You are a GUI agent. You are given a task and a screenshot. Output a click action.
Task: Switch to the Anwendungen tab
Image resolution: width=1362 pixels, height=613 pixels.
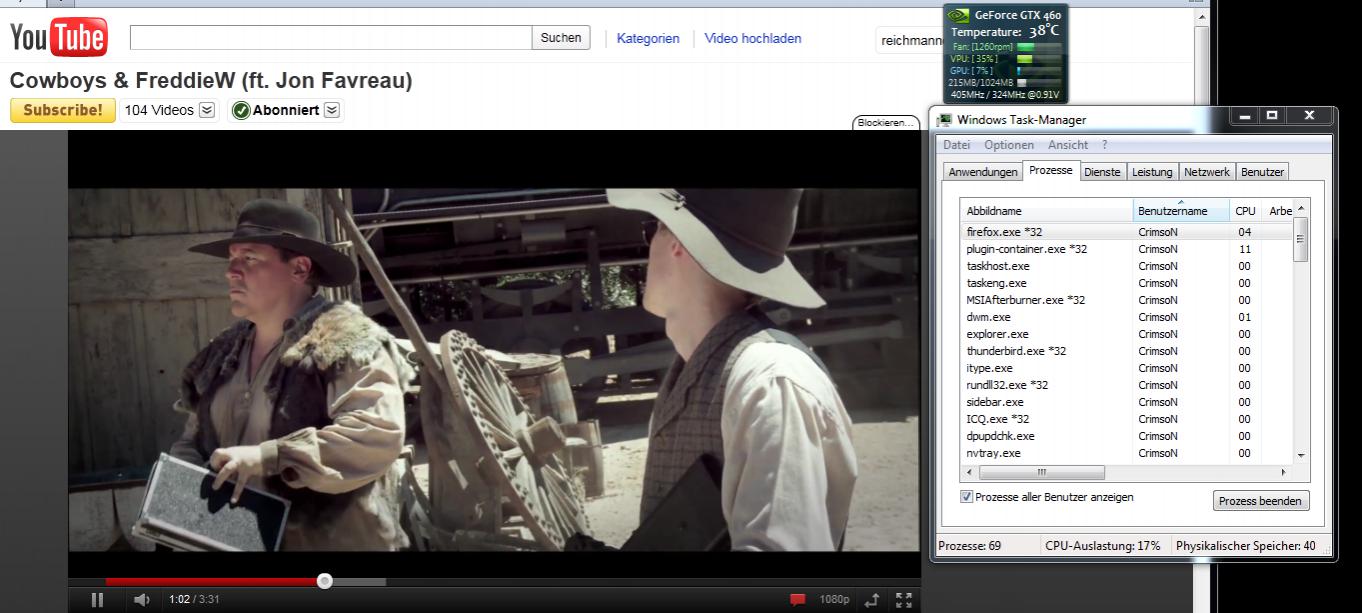pyautogui.click(x=983, y=172)
